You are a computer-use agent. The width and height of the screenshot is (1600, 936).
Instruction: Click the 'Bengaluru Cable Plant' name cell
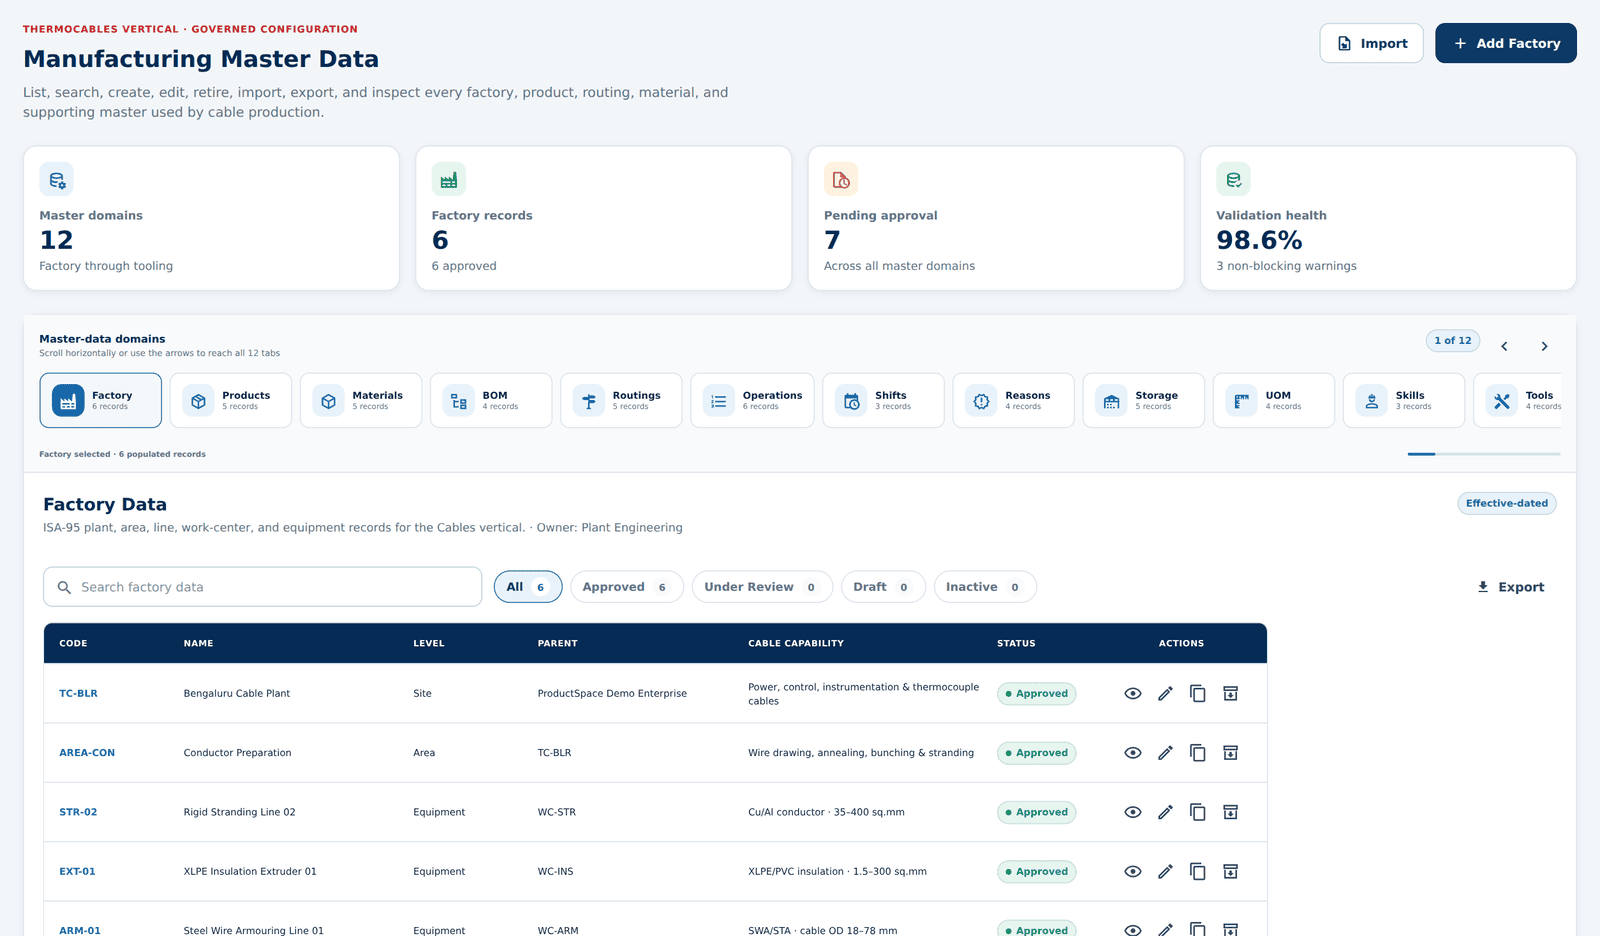pyautogui.click(x=237, y=693)
